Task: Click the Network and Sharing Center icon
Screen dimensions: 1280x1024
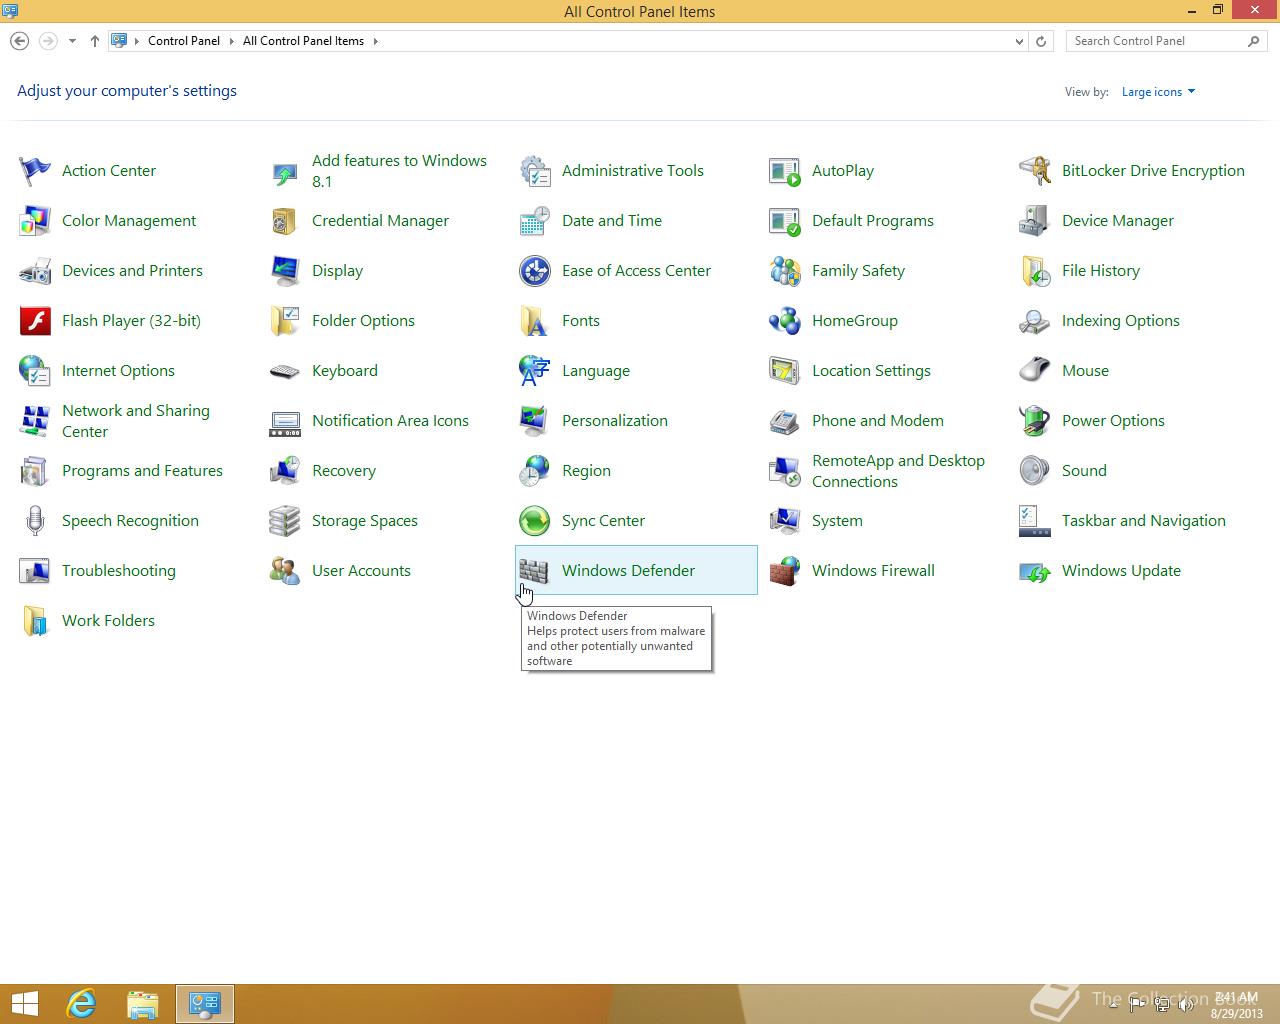Action: click(x=35, y=421)
